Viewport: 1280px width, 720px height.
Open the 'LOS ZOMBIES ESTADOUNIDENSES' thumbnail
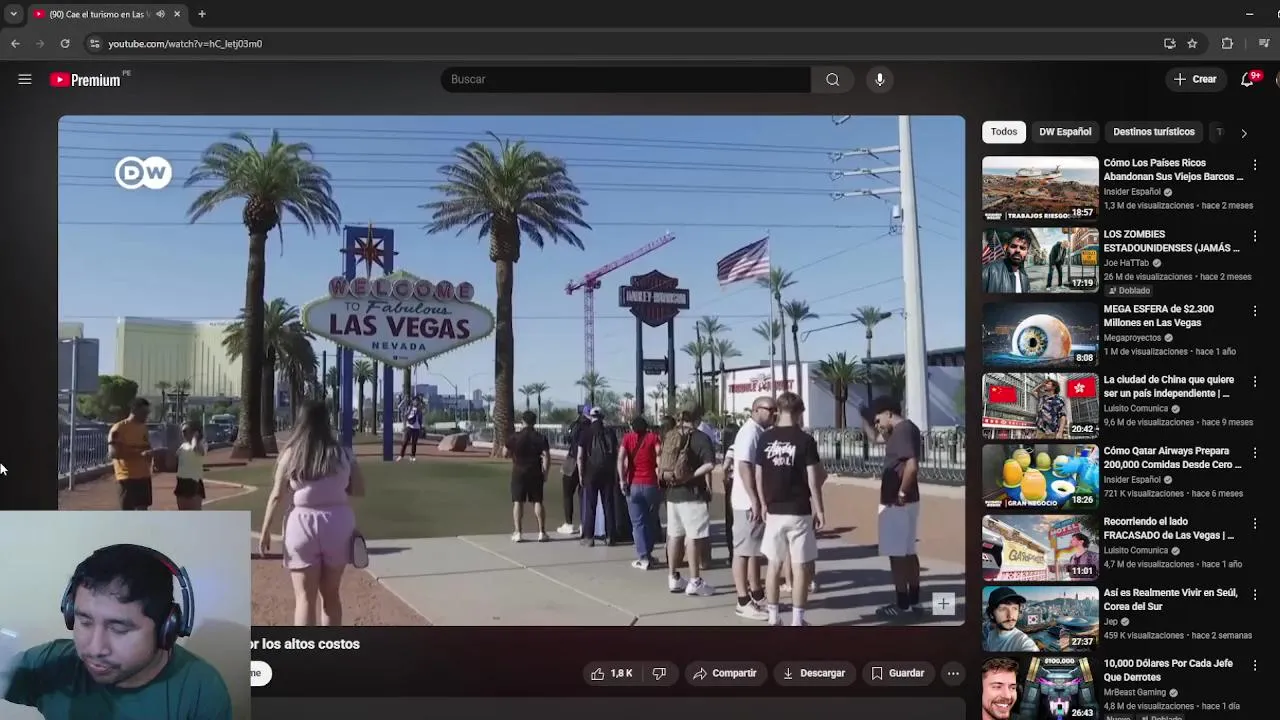pos(1040,260)
